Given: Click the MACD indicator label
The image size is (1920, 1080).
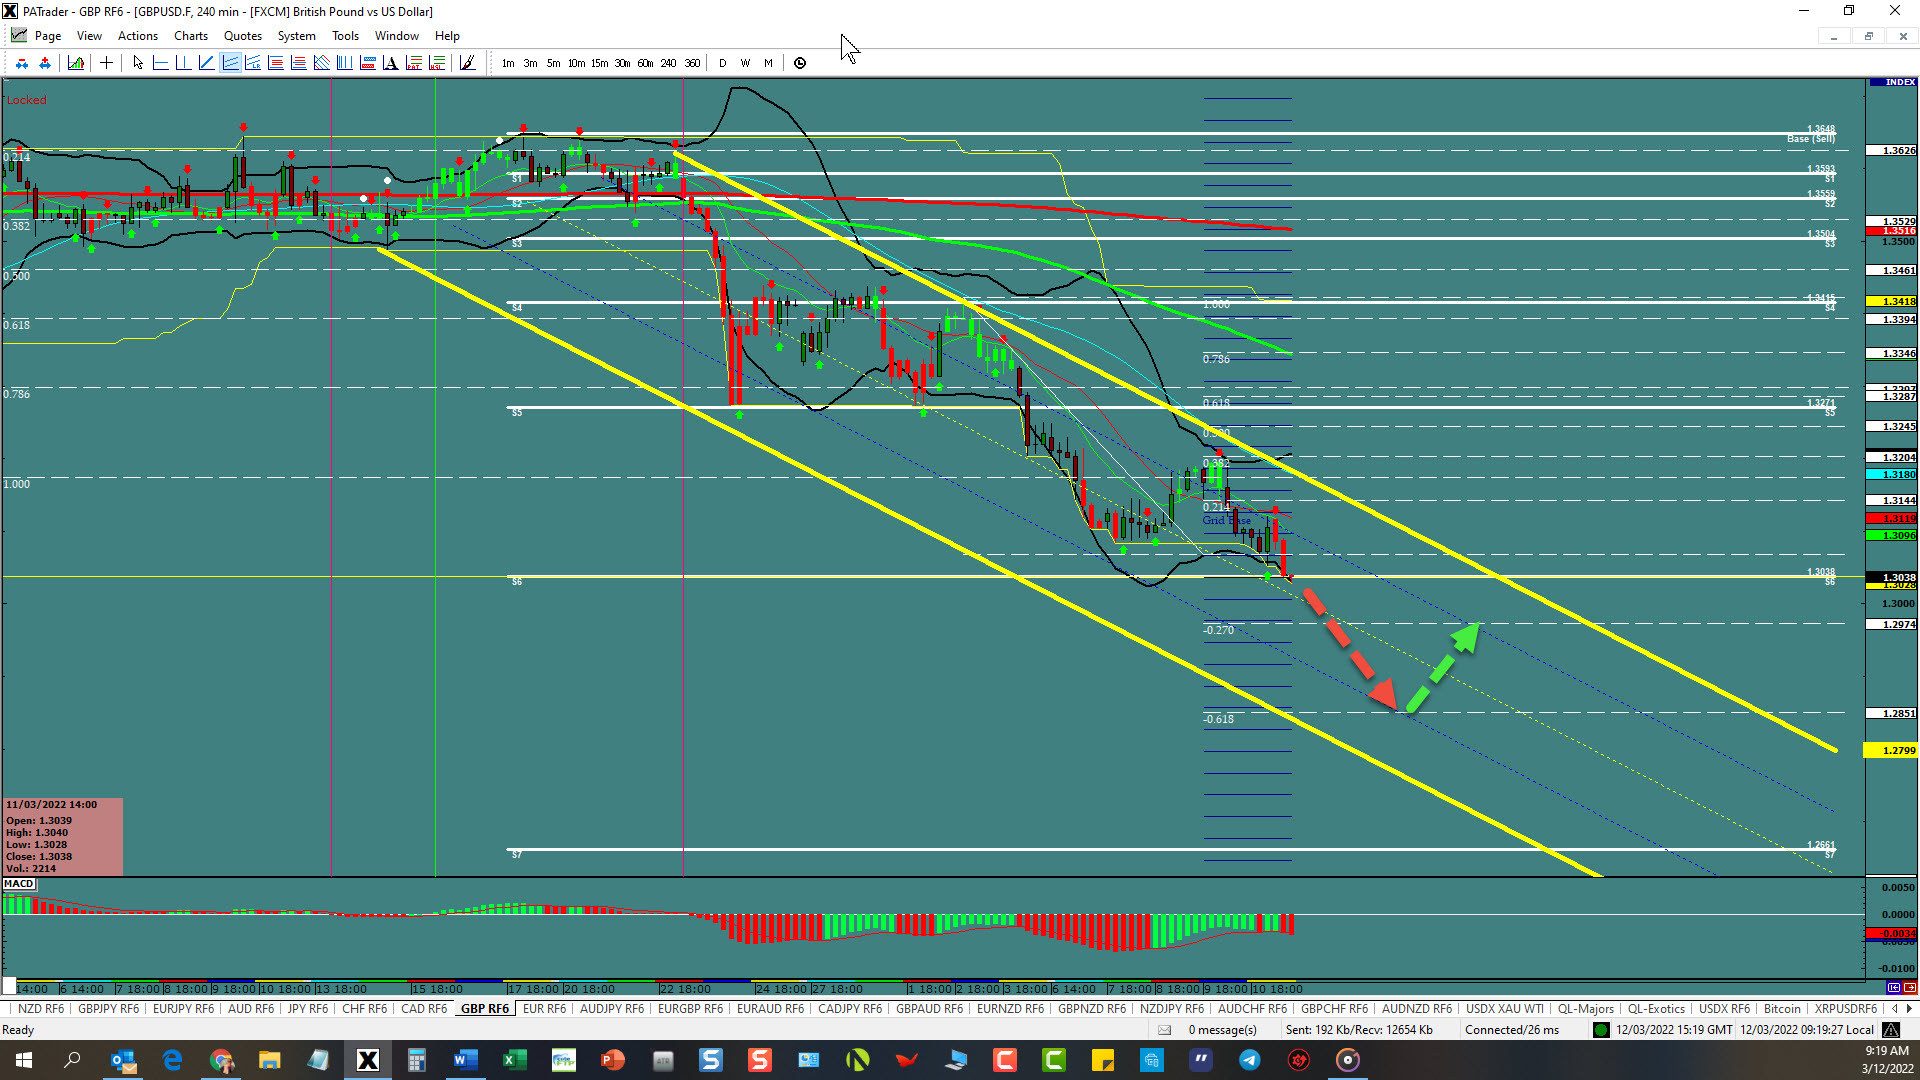Looking at the screenshot, I should point(19,884).
